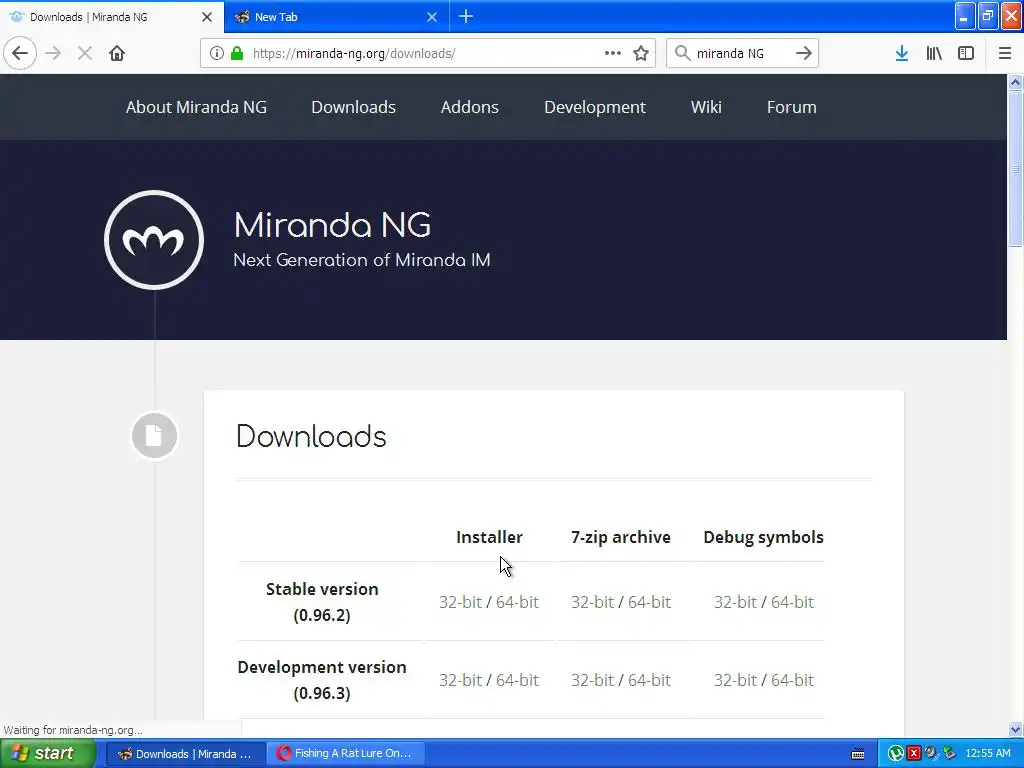Show site information with the info icon
The height and width of the screenshot is (768, 1024).
point(217,53)
